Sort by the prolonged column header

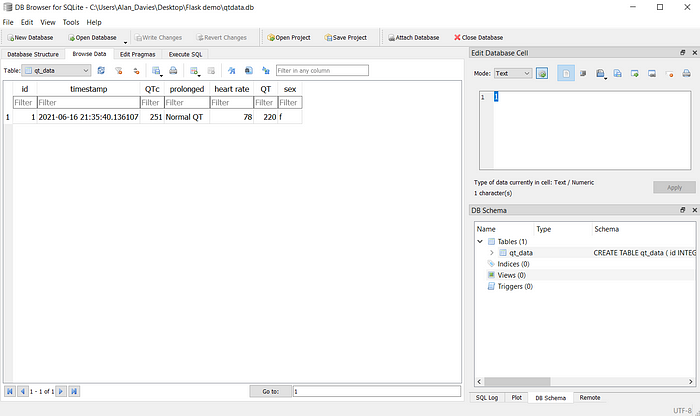pos(187,89)
